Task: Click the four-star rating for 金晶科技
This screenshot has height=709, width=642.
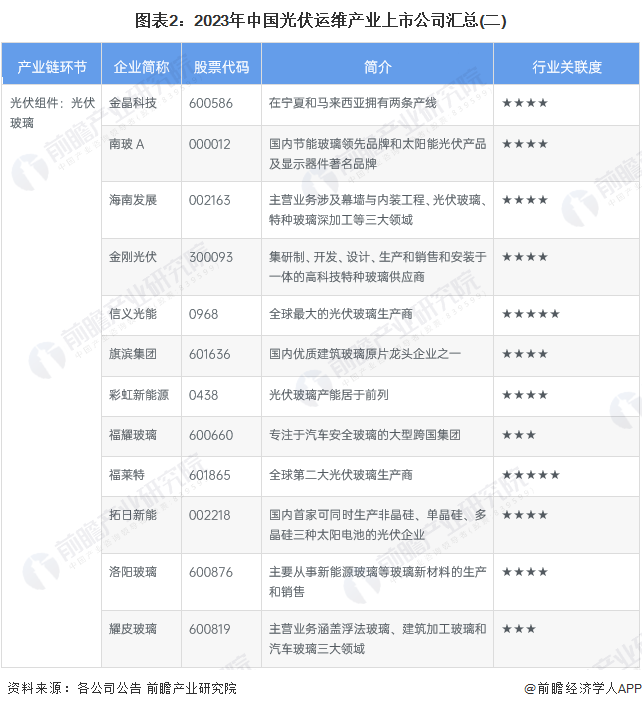Action: pyautogui.click(x=525, y=103)
